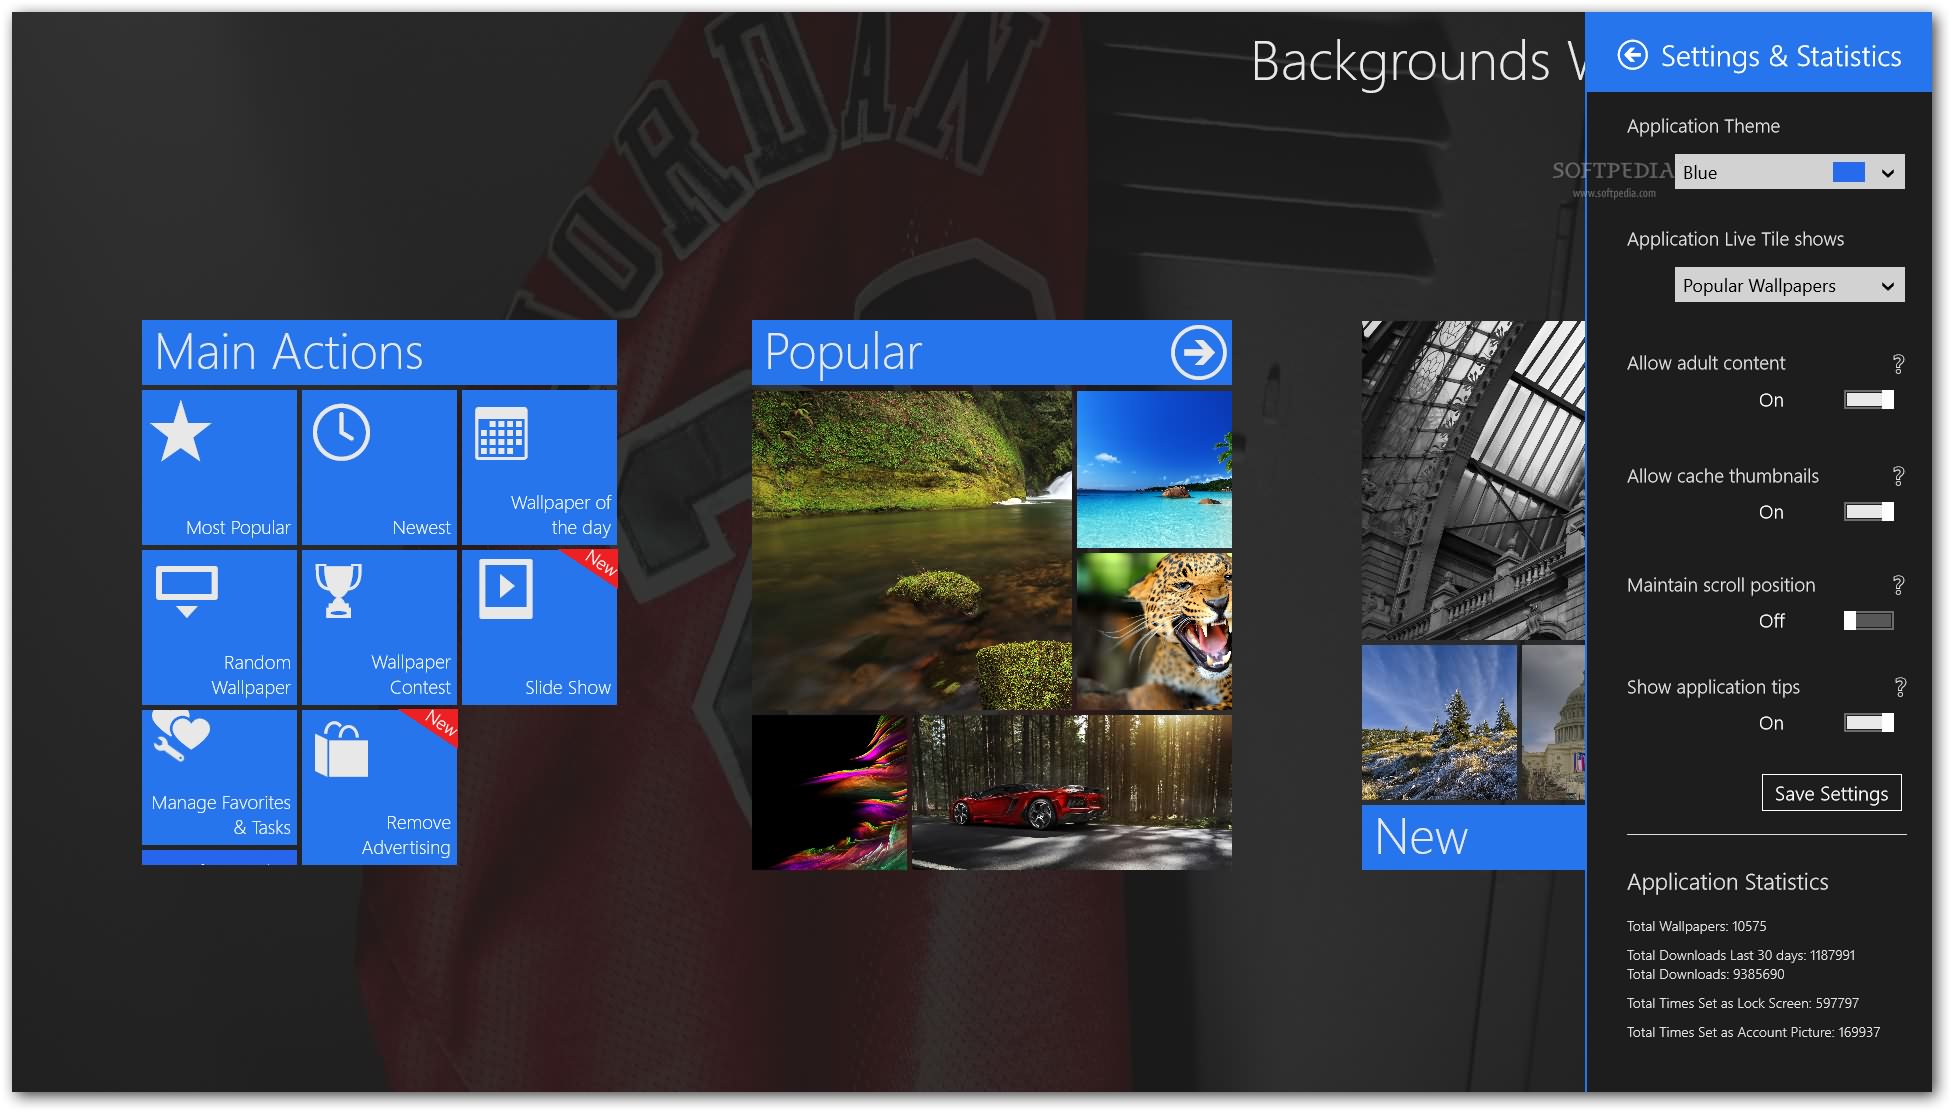1952x1112 pixels.
Task: Open the Capitol building wallpaper thumbnail
Action: coord(1553,722)
